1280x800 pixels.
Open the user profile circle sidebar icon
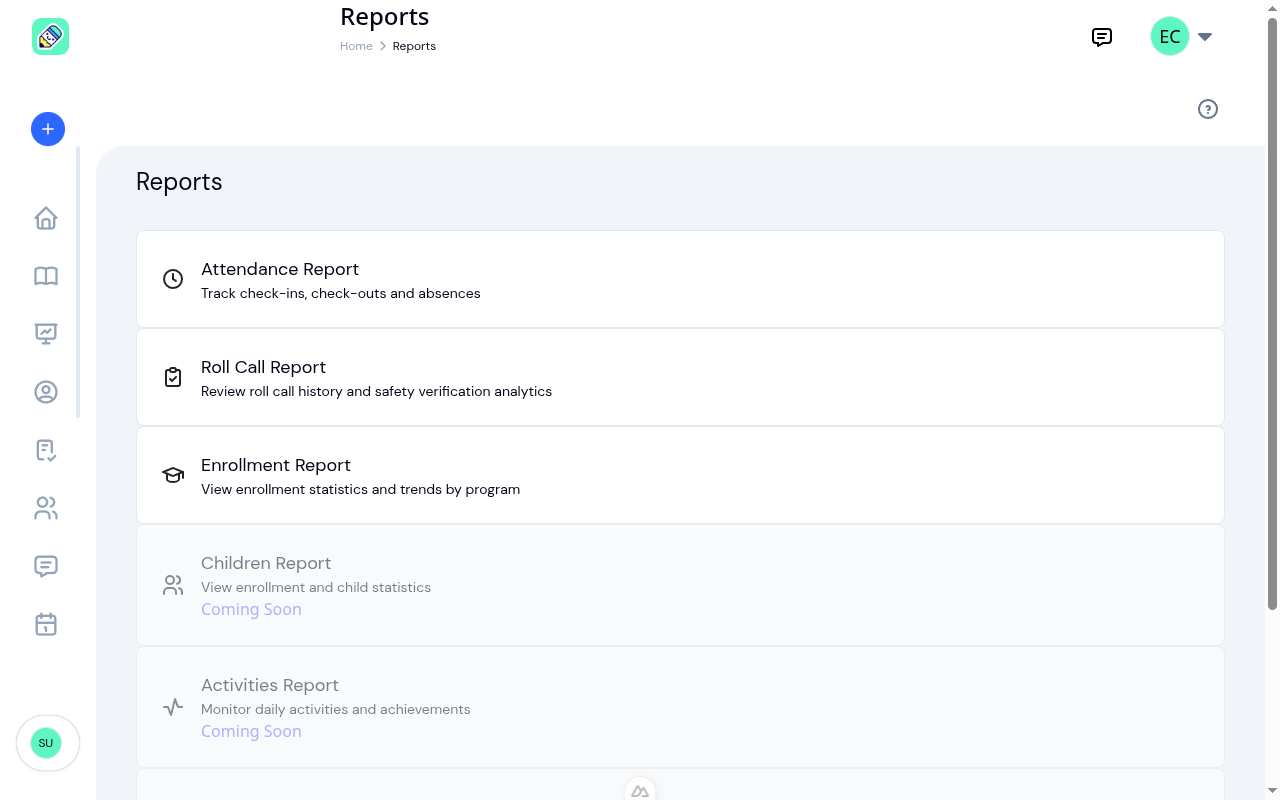(46, 392)
